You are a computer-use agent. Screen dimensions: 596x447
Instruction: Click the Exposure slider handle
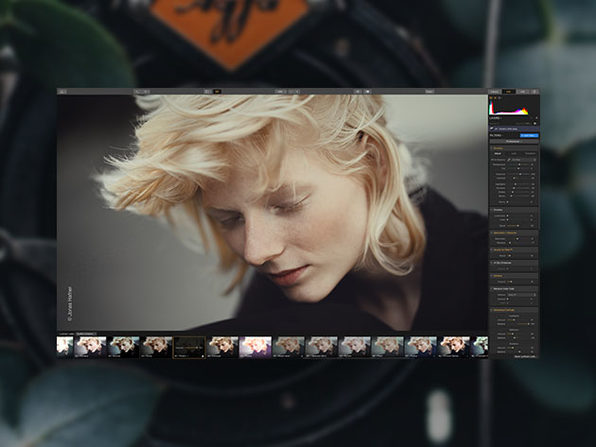[x=520, y=174]
